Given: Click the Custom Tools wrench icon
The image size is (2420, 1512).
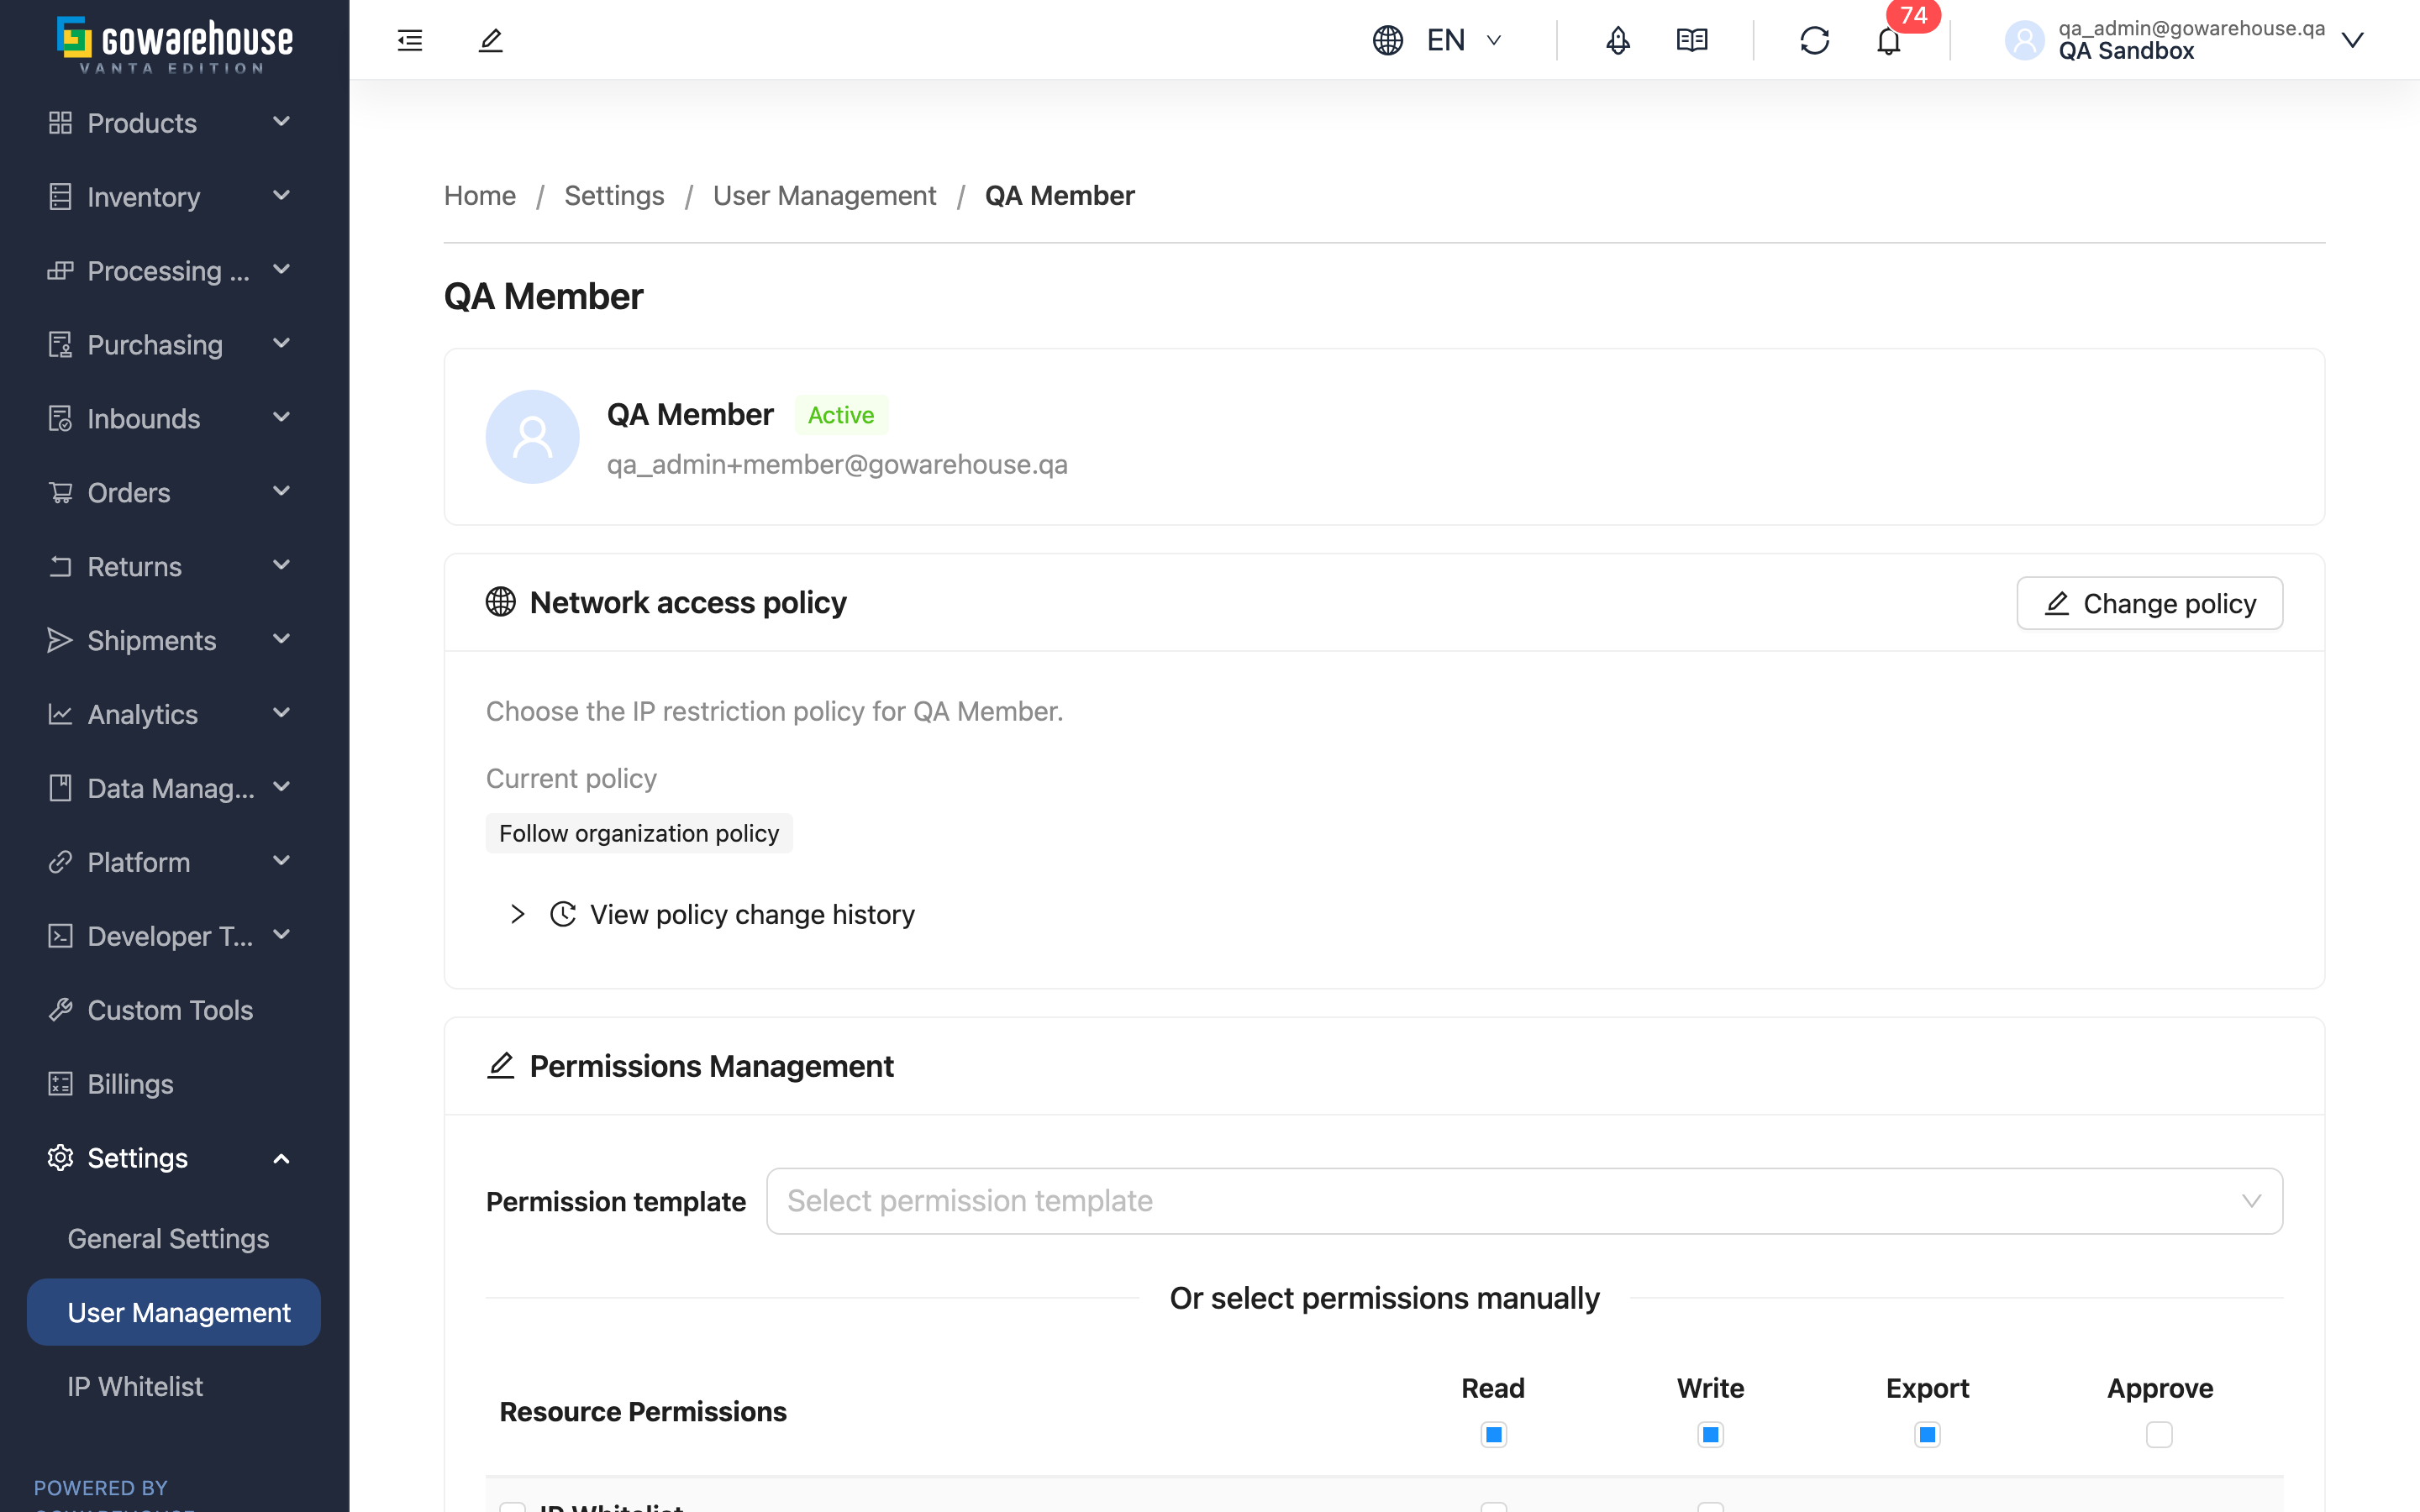Looking at the screenshot, I should pos(60,1010).
